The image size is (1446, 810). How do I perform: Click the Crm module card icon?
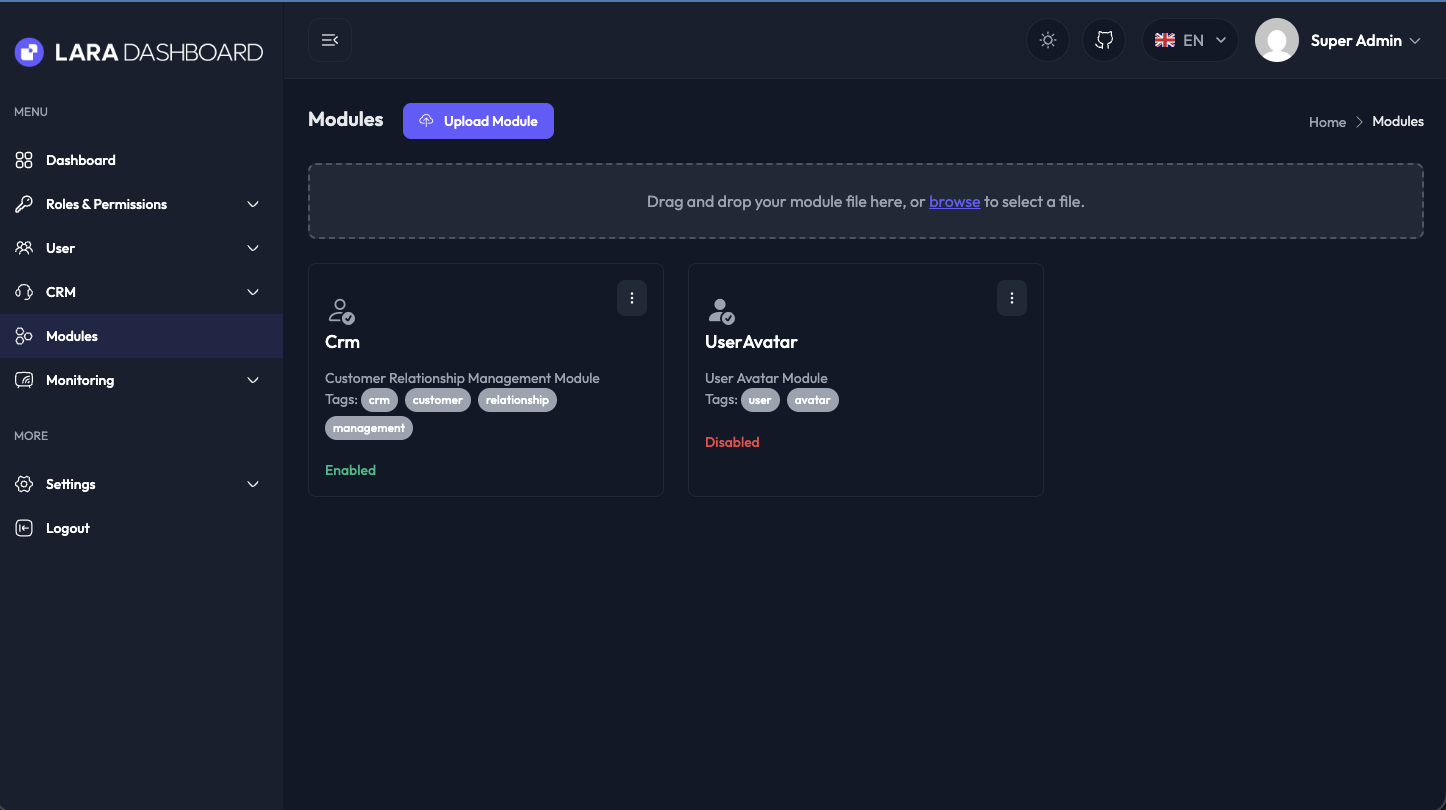(341, 311)
